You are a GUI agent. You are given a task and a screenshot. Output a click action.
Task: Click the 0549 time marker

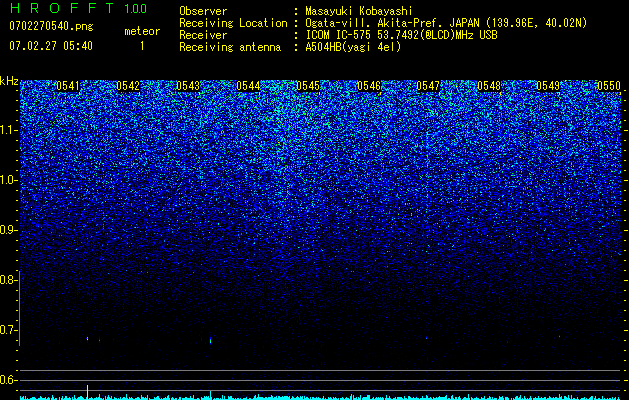coord(548,86)
